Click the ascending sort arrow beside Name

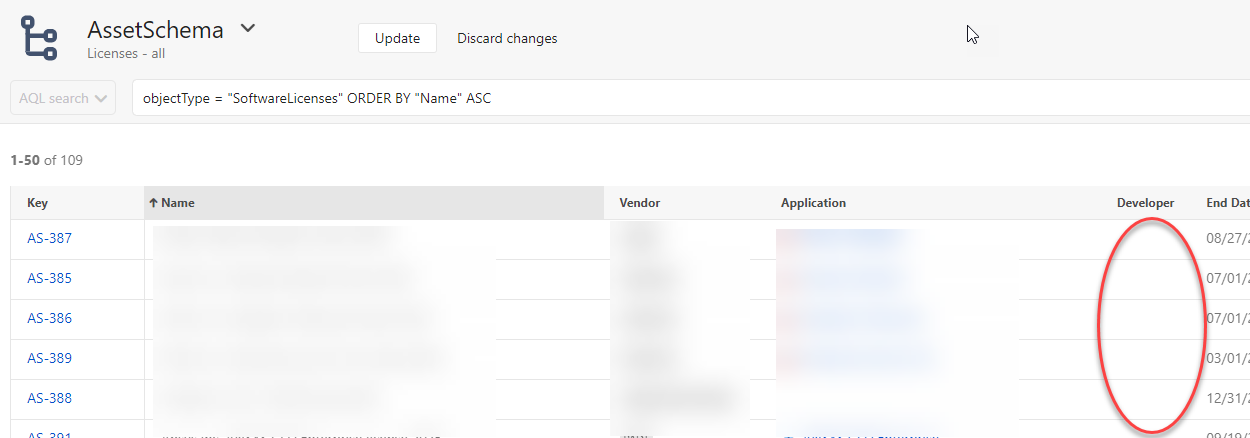pos(153,203)
